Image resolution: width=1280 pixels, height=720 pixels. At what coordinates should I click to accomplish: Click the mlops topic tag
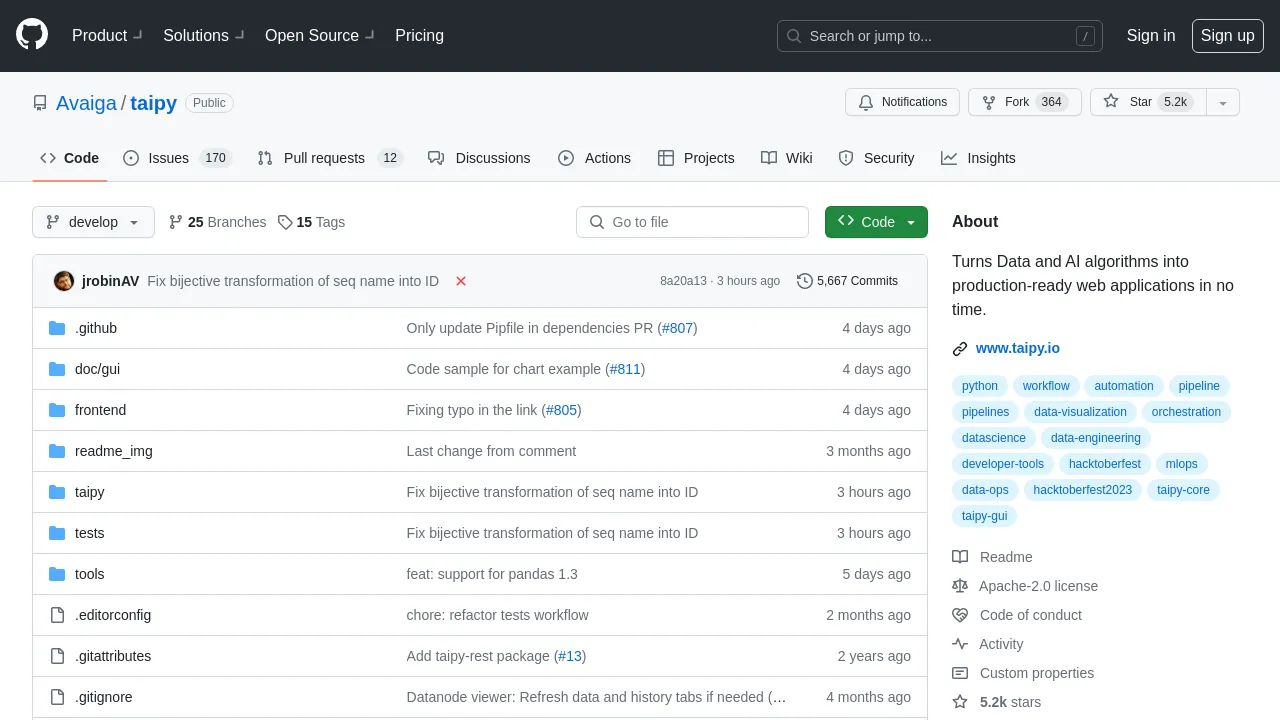(1181, 464)
